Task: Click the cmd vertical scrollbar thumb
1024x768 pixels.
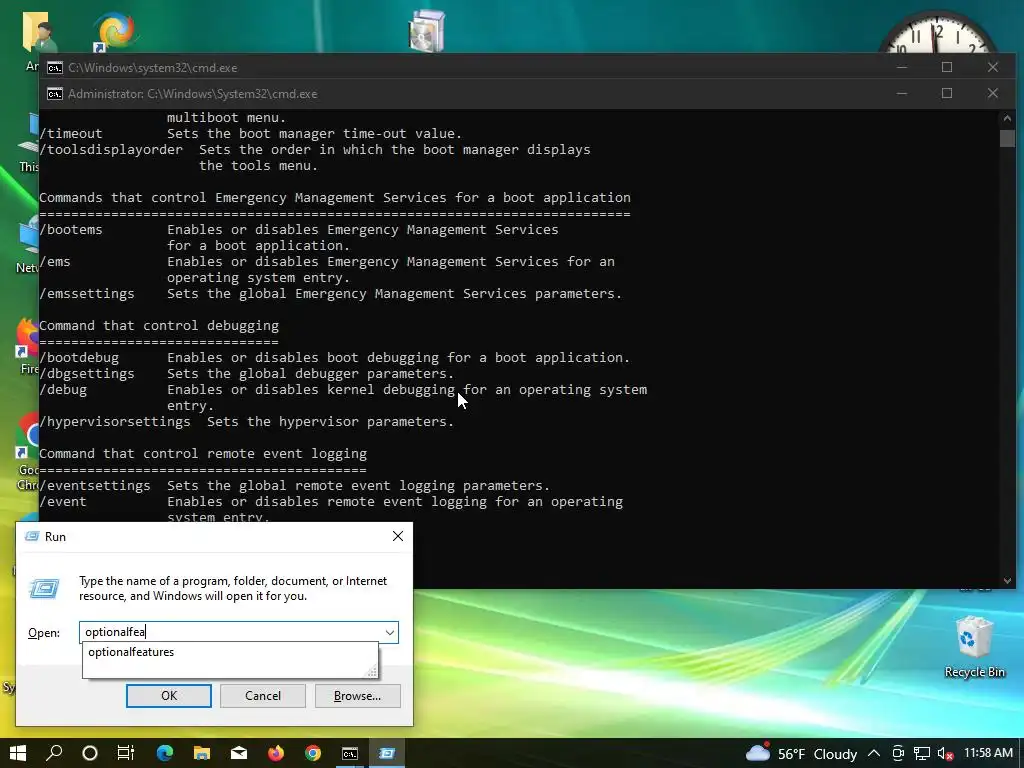Action: click(x=1007, y=138)
